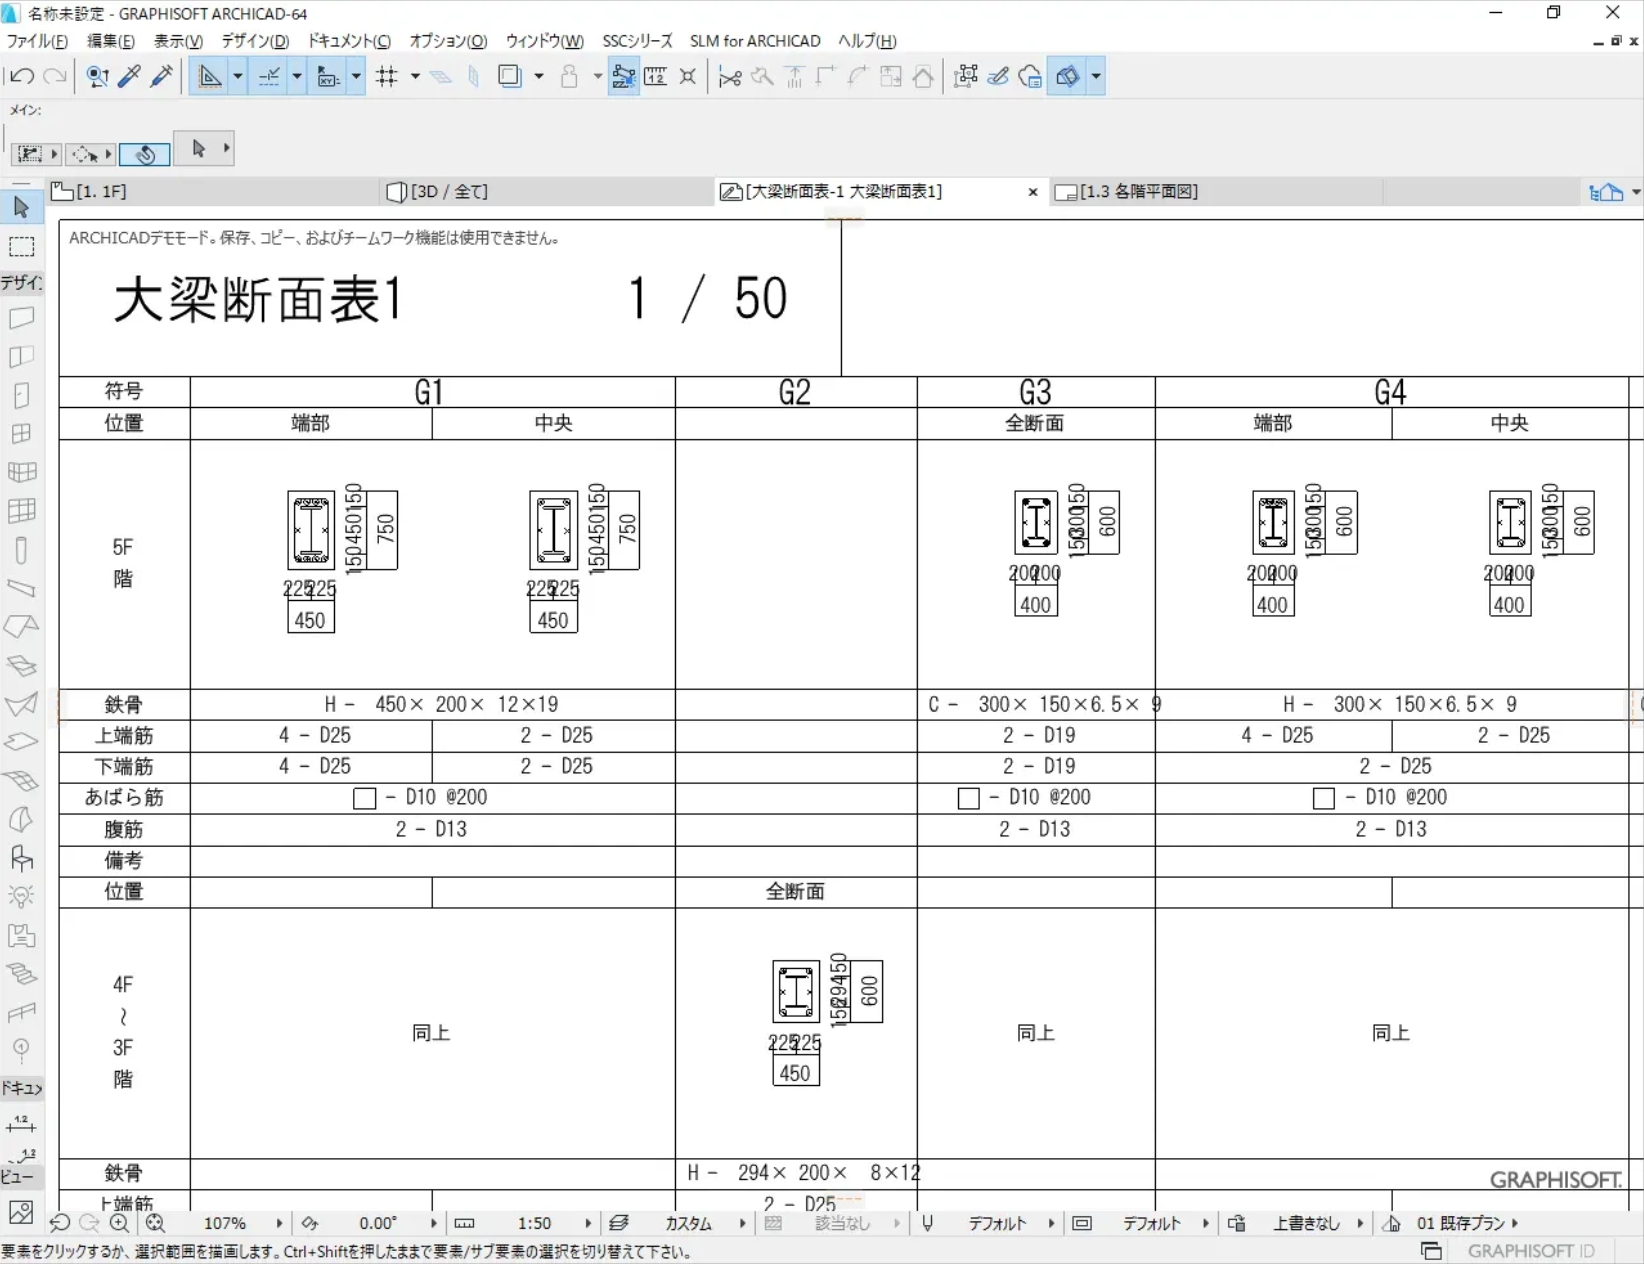Screen dimensions: 1644x1264
Task: Toggle snap guides button in toolbar
Action: [x=269, y=76]
